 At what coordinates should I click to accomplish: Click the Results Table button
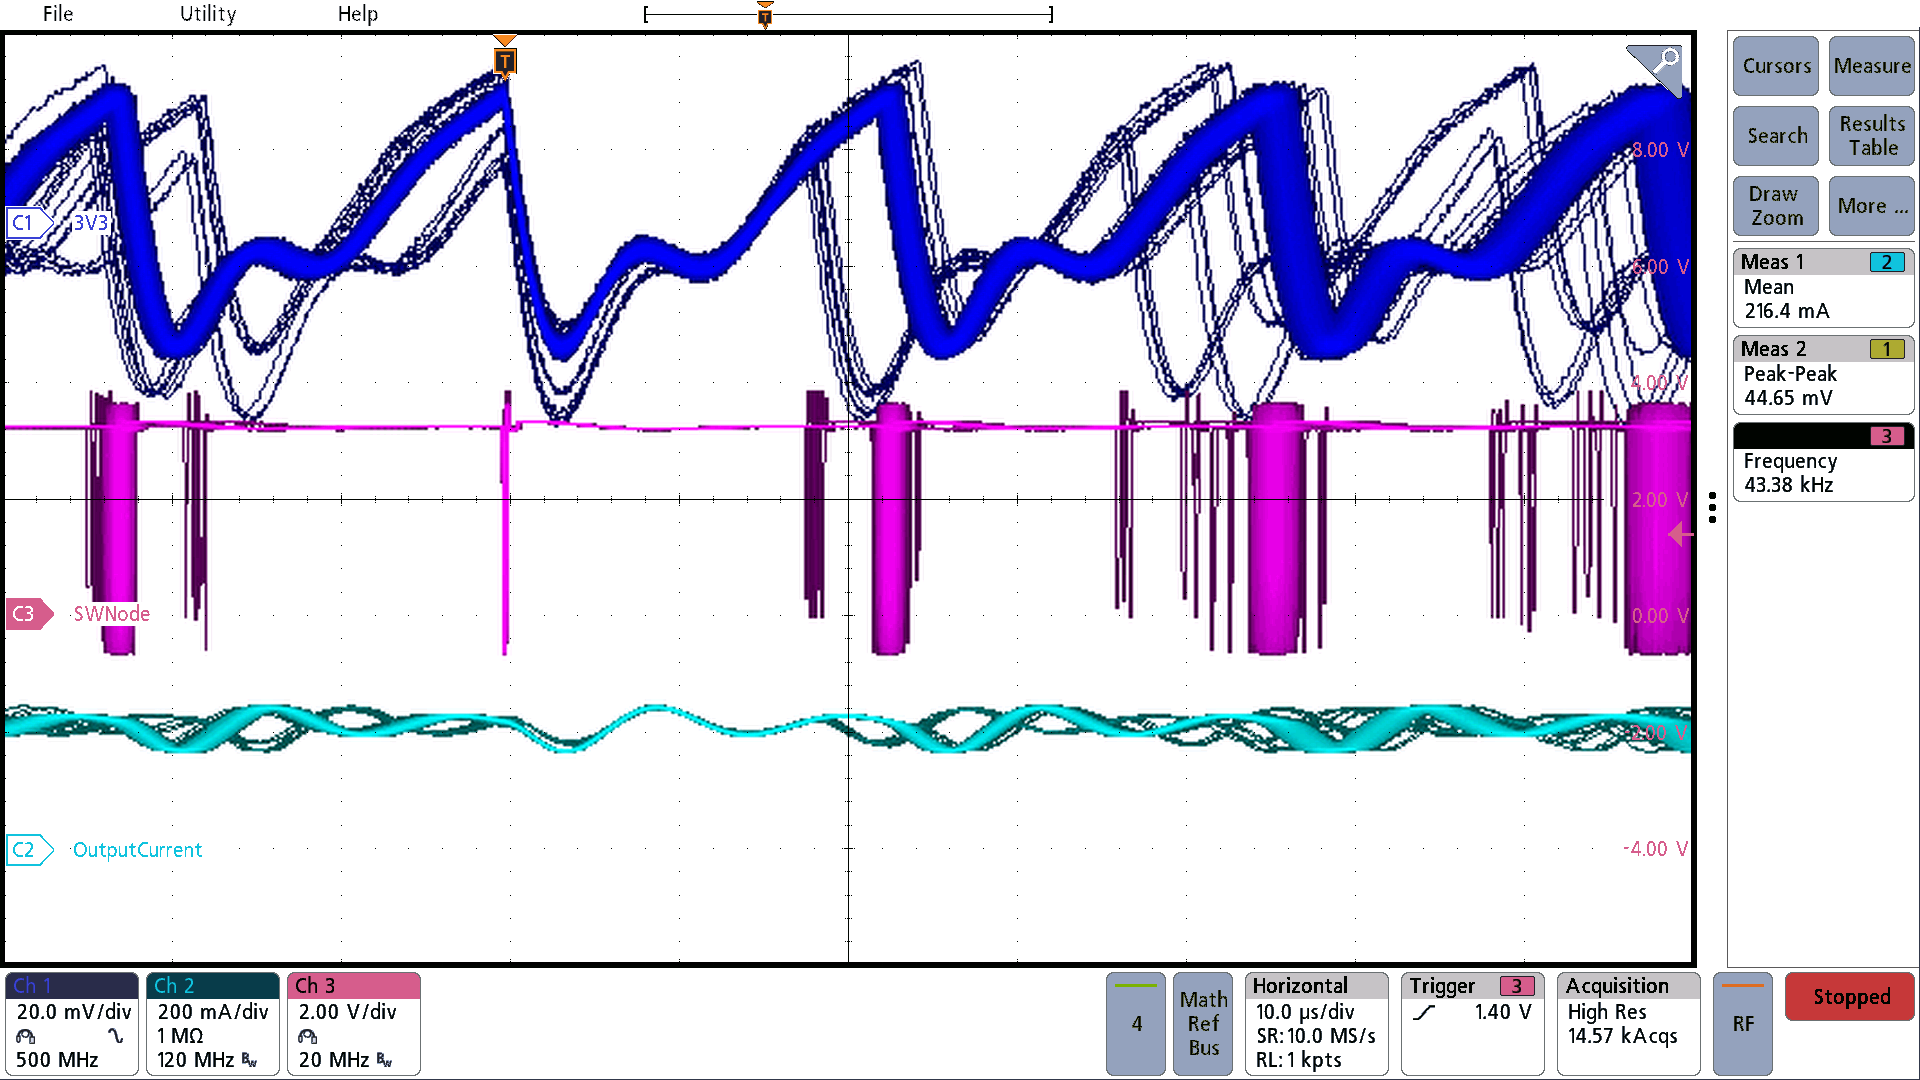pos(1871,136)
